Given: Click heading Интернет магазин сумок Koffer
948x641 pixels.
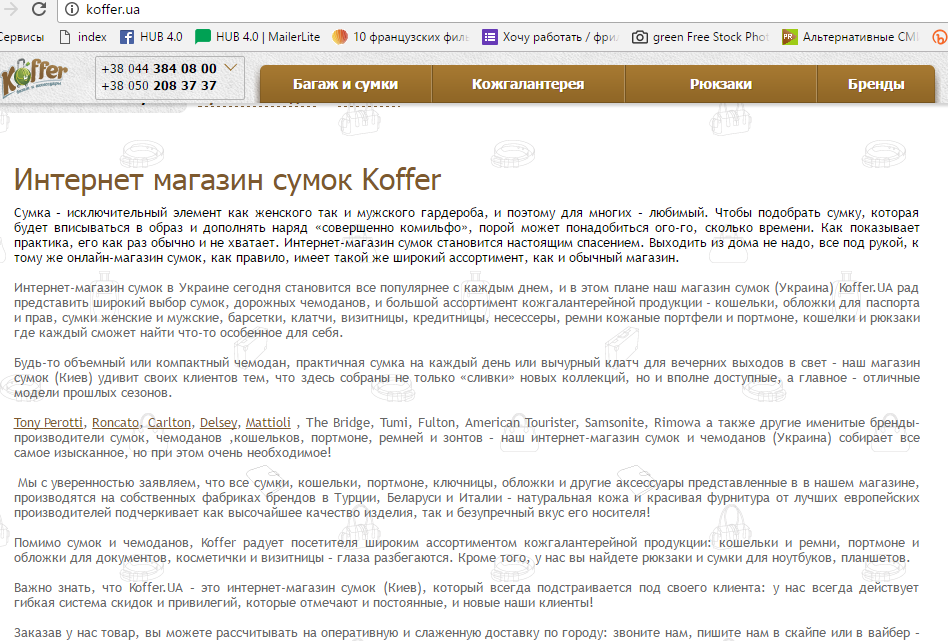Looking at the screenshot, I should [227, 180].
